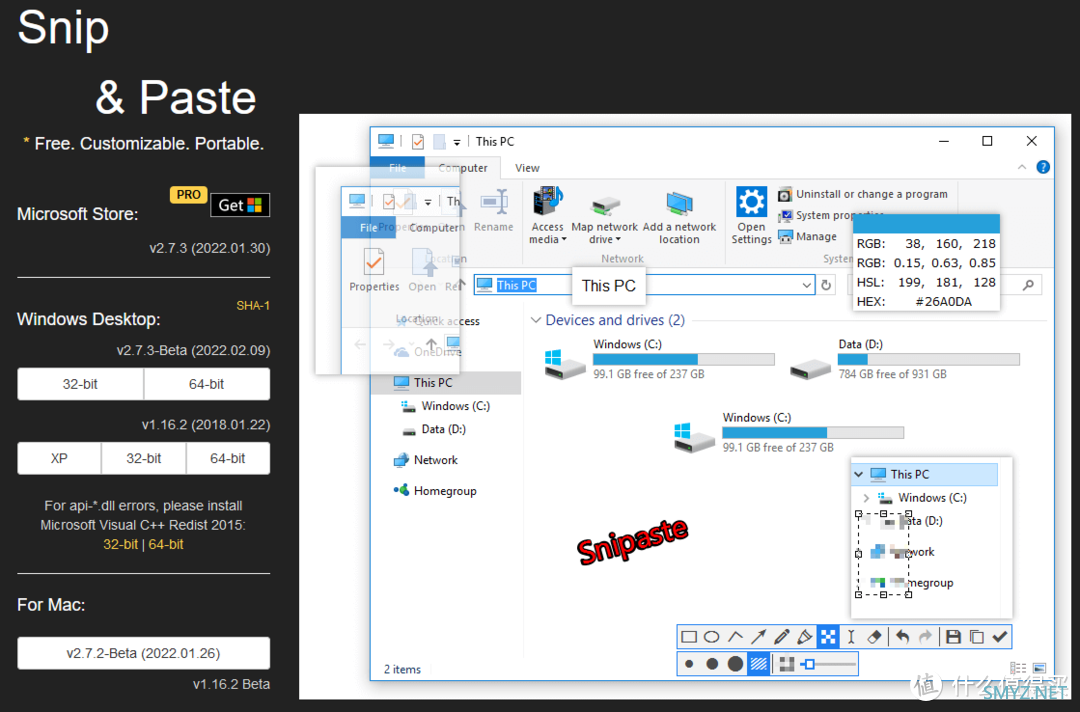The width and height of the screenshot is (1080, 712).
Task: Switch Explorer to large icons view
Action: coord(1039,668)
